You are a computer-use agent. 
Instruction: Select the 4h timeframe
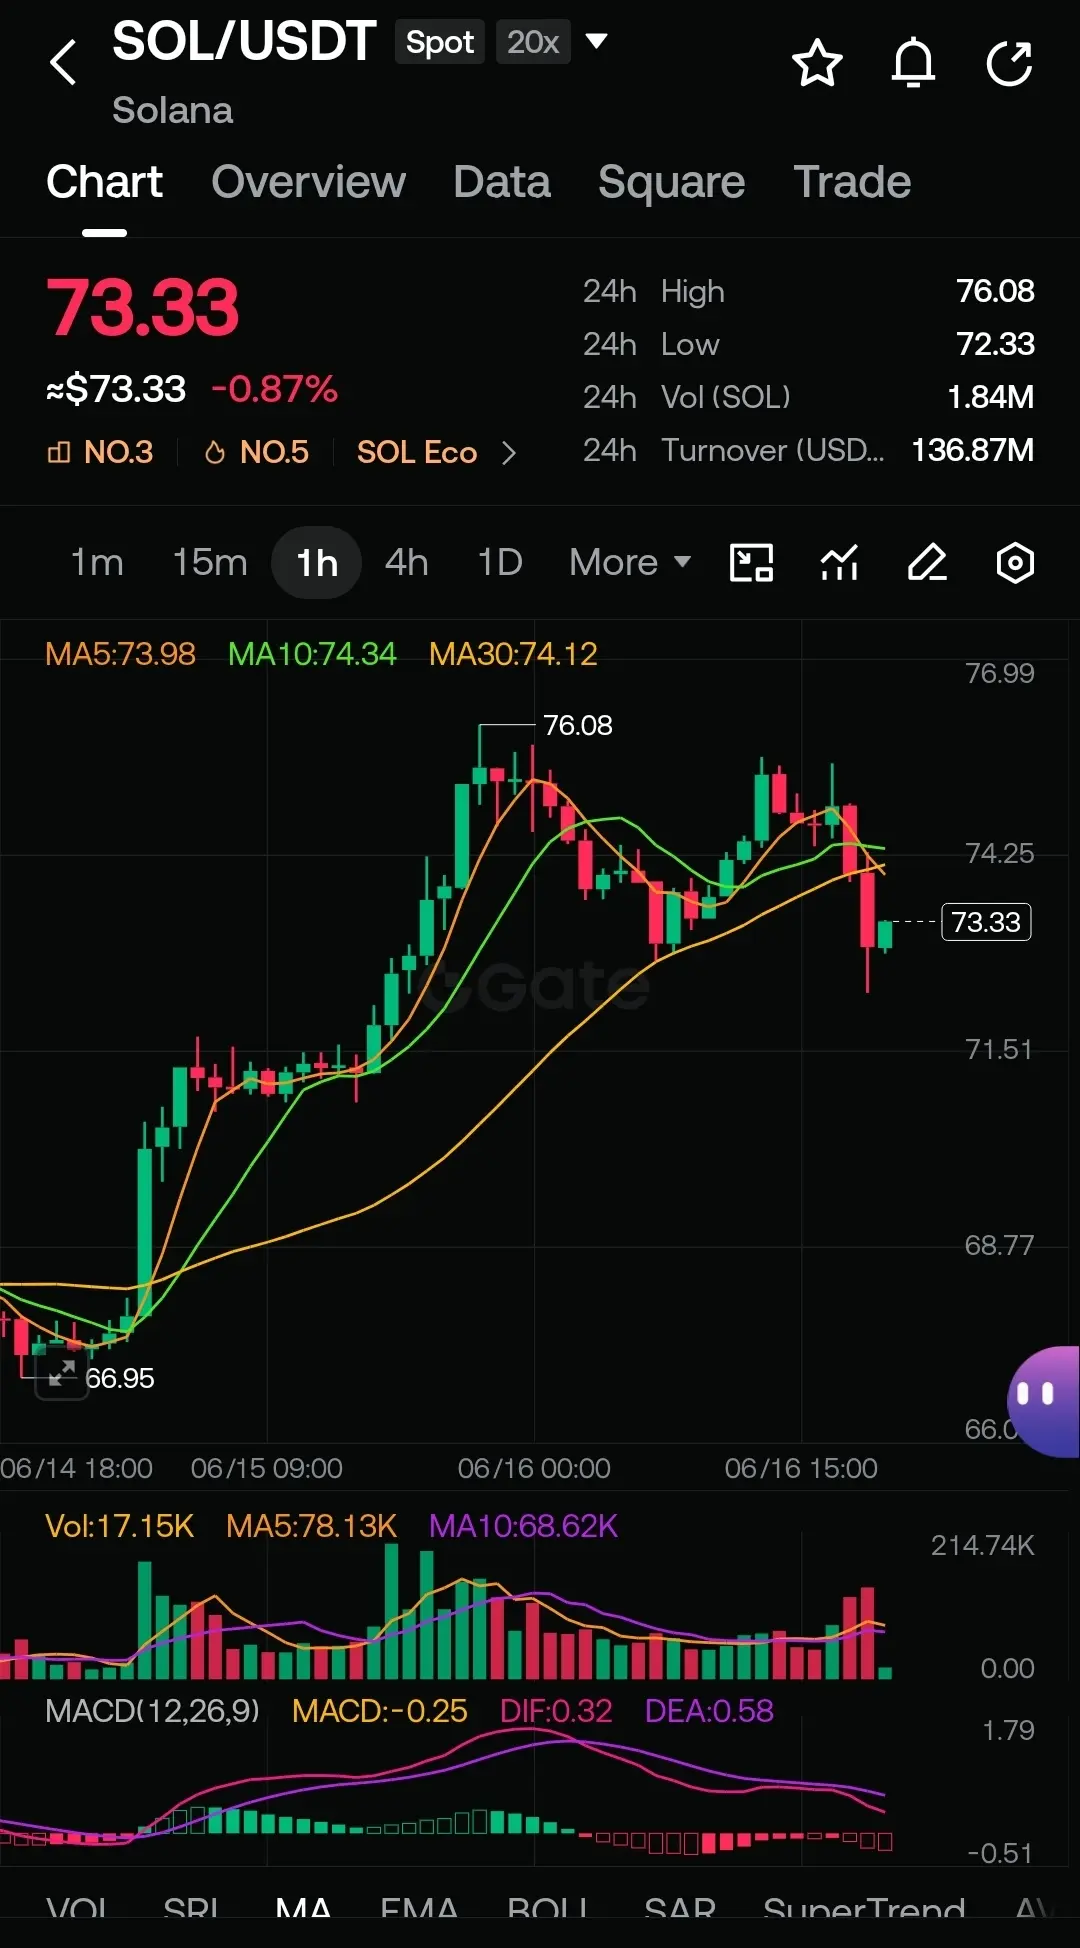407,562
